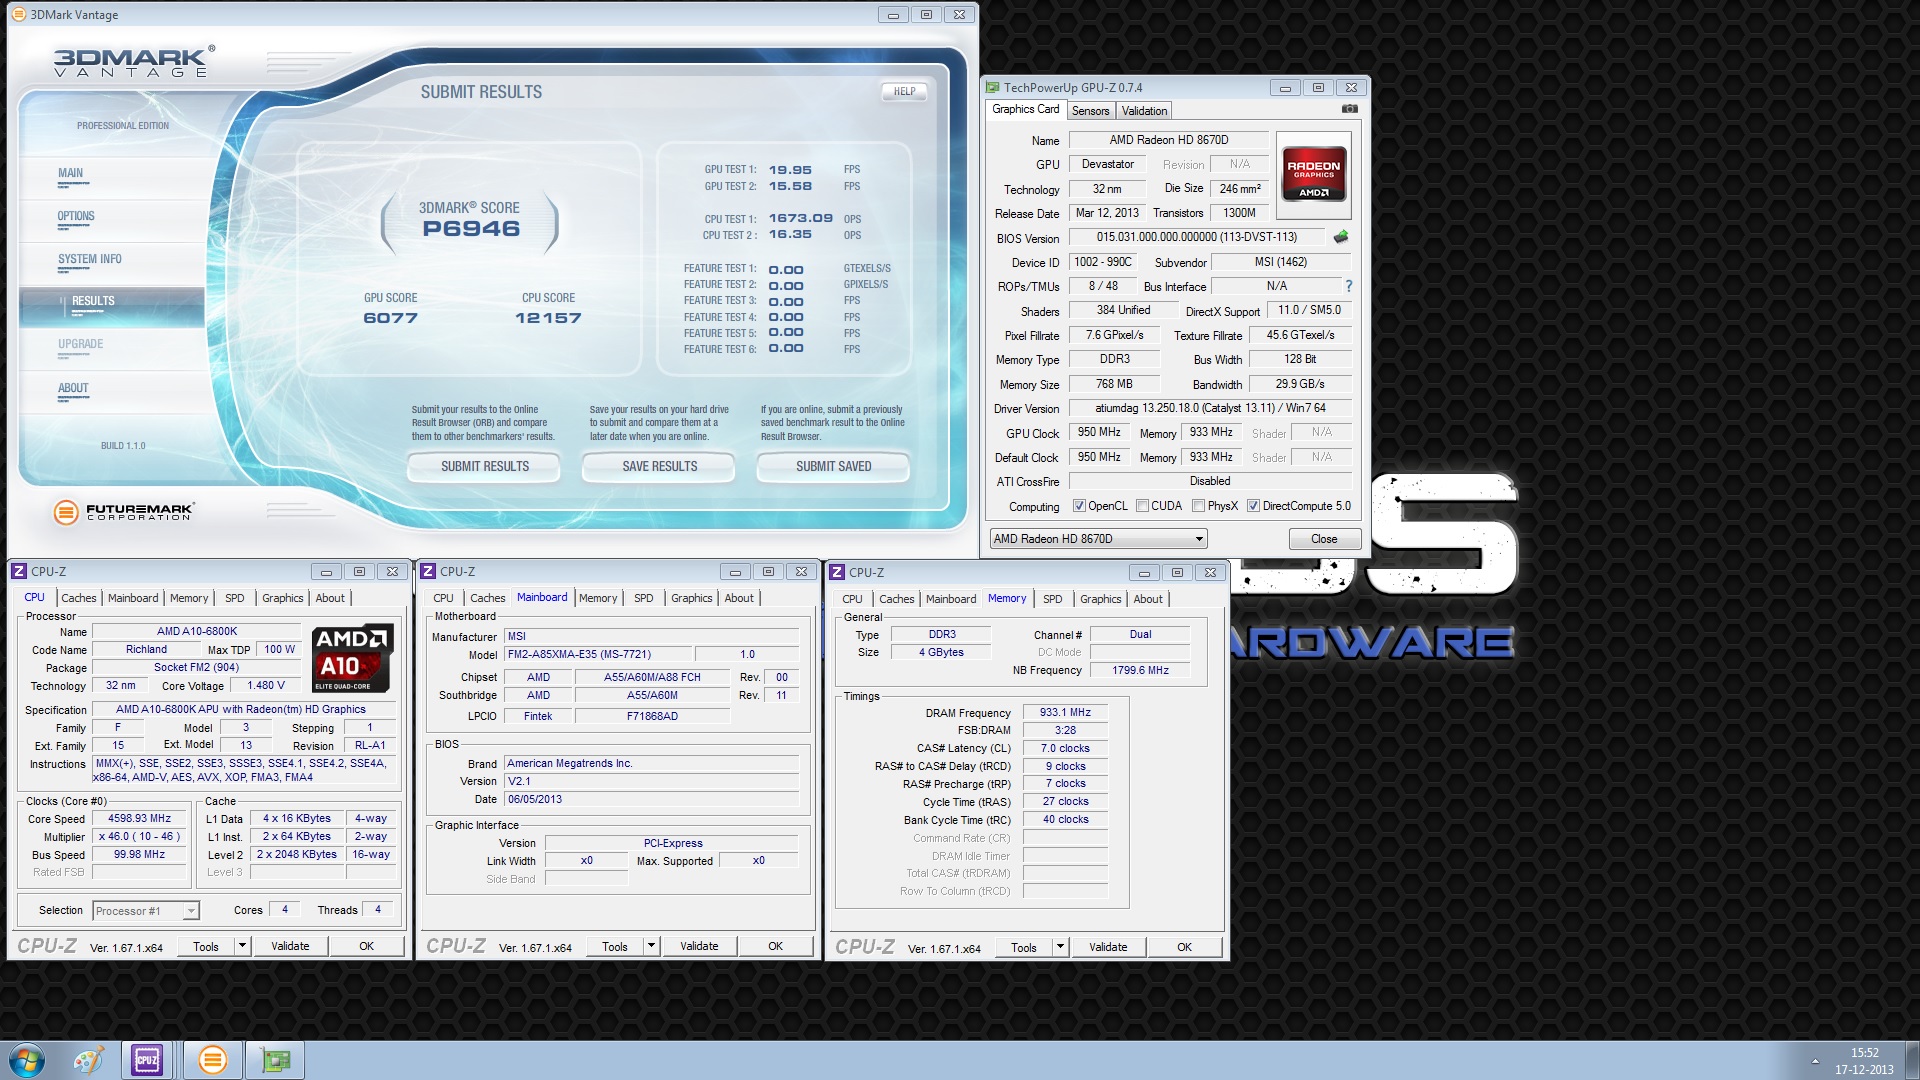Open the Windows Start button
Viewport: 1920px width, 1080px height.
click(26, 1060)
